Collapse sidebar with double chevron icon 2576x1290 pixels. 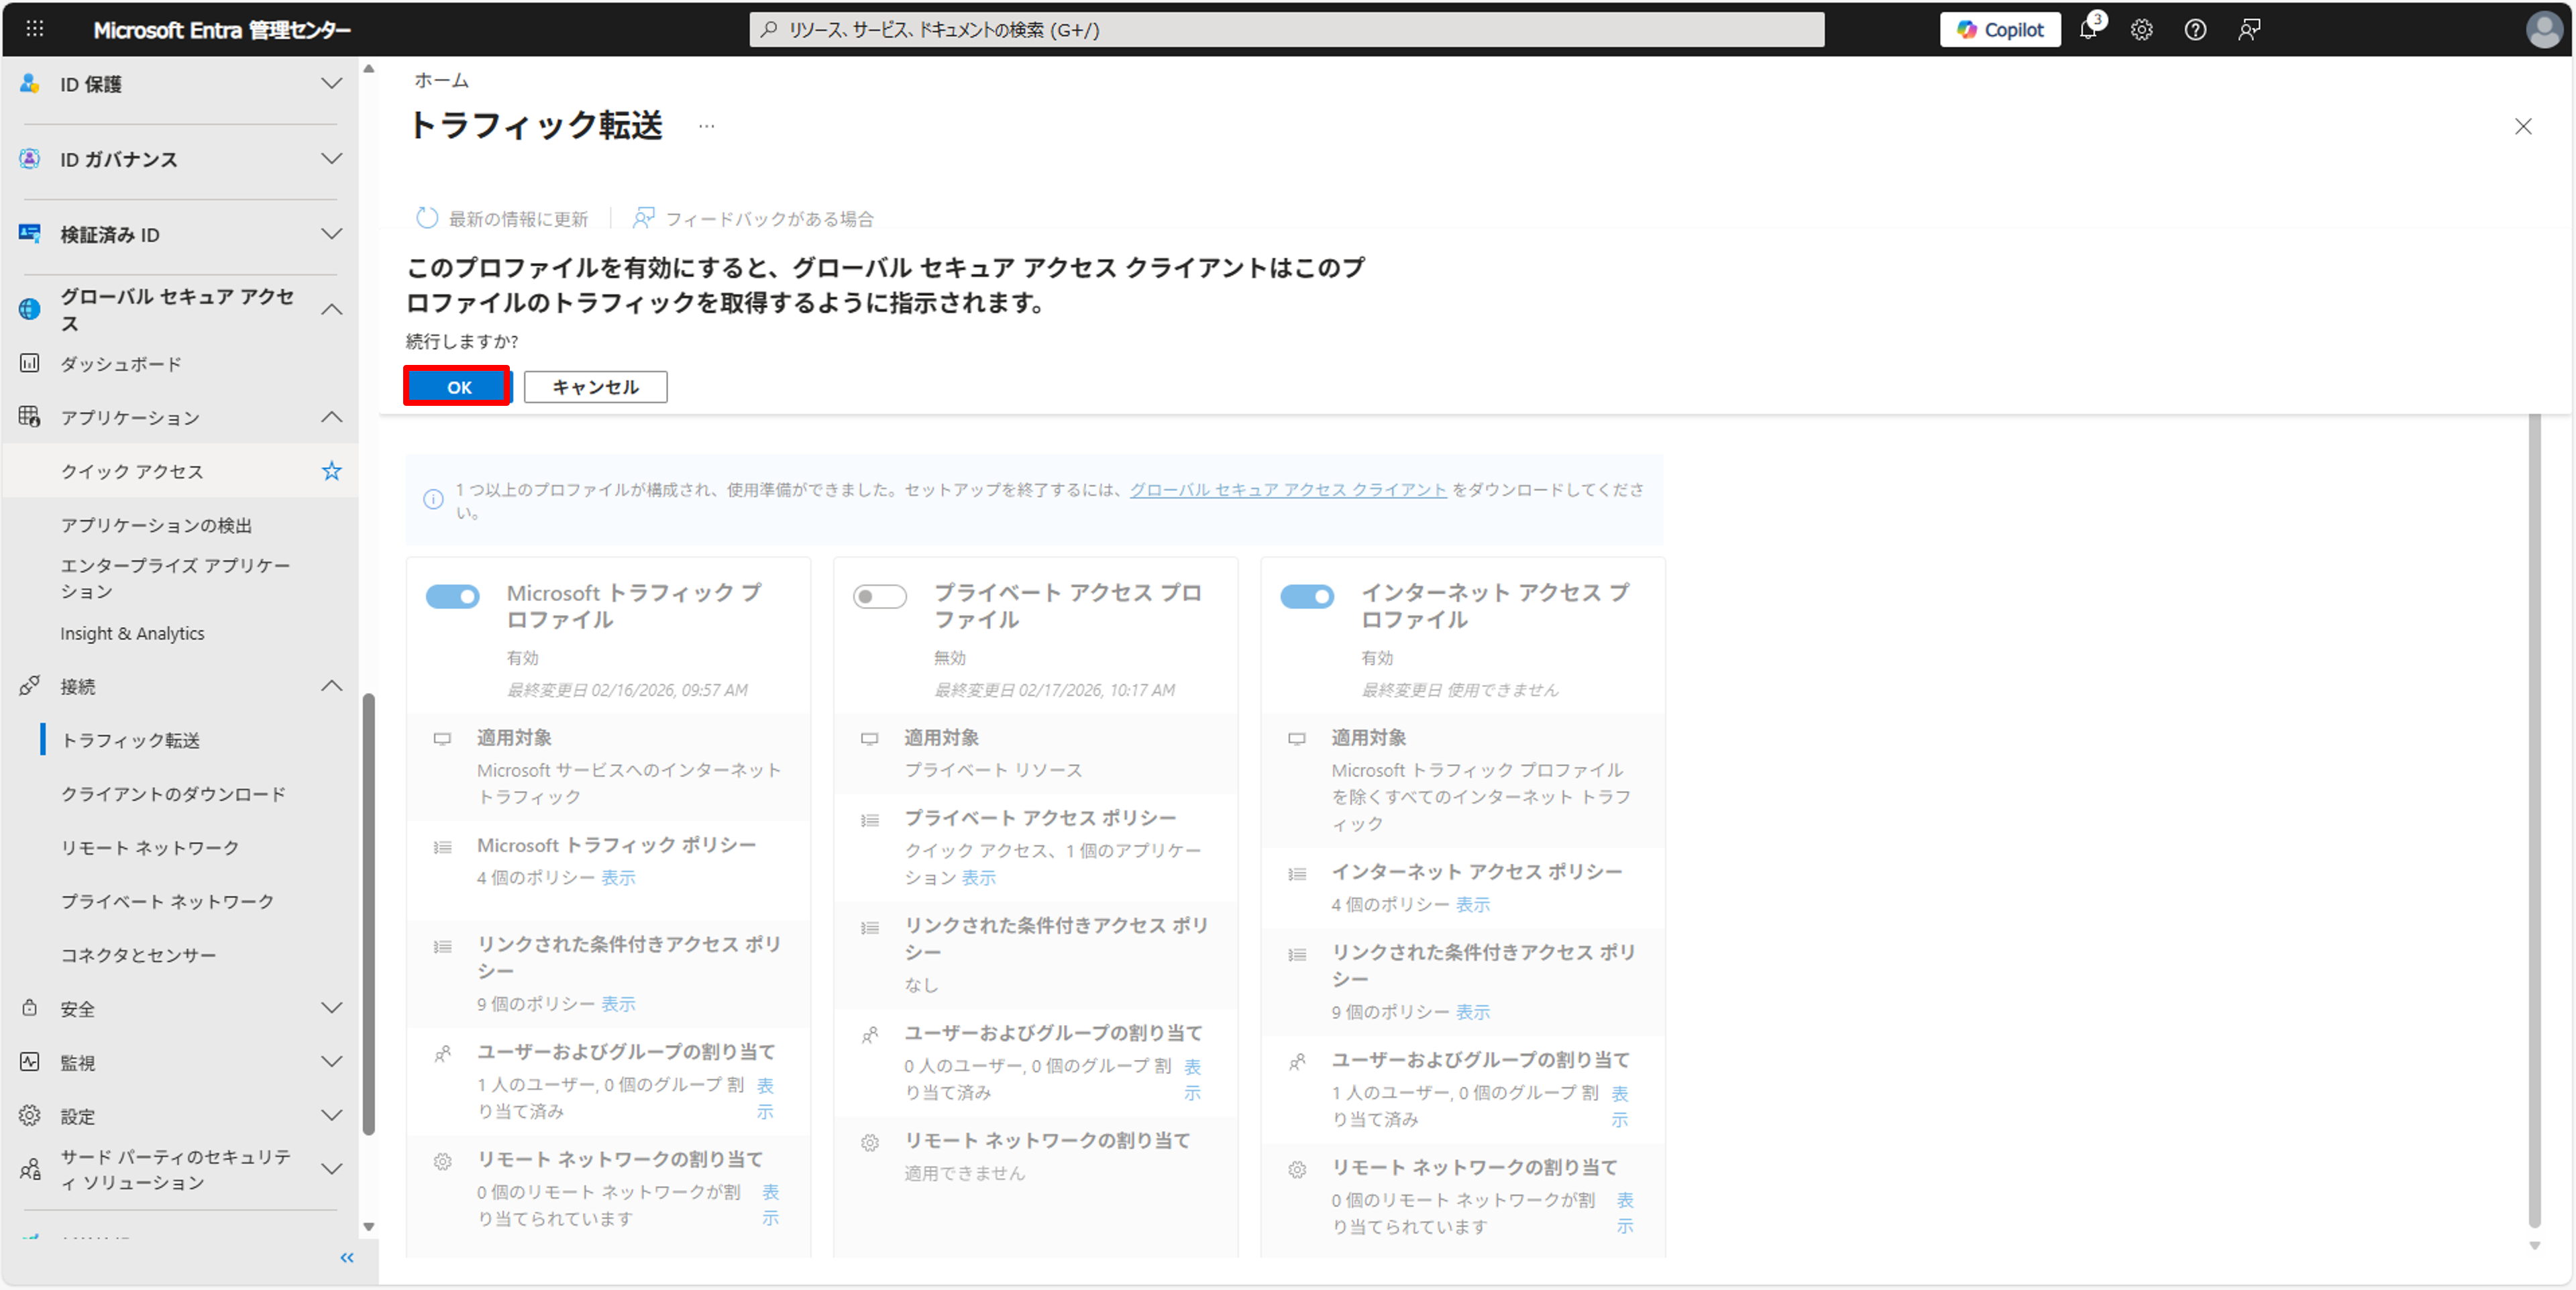click(x=347, y=1258)
